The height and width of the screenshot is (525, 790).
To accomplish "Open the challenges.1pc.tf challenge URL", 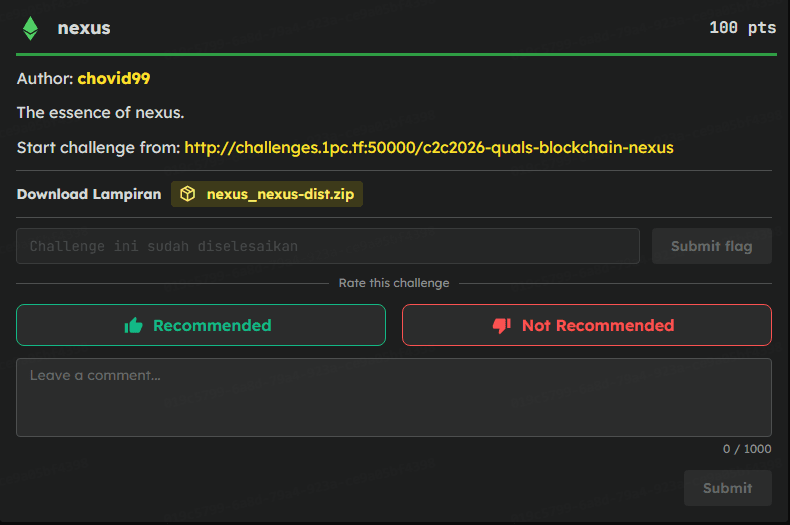I will tap(428, 147).
